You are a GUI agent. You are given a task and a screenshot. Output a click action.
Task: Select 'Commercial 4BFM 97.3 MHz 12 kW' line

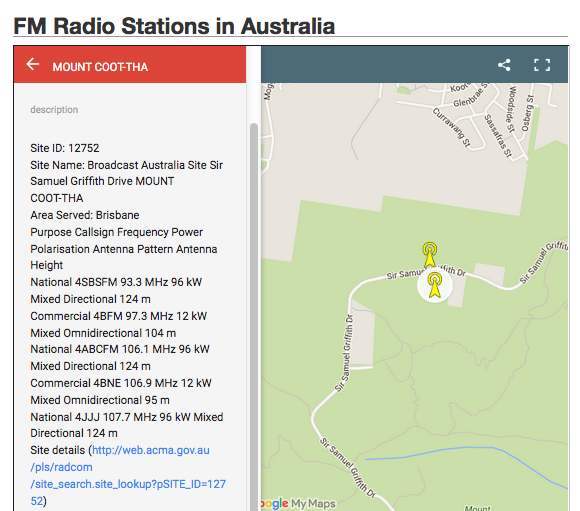[x=118, y=316]
